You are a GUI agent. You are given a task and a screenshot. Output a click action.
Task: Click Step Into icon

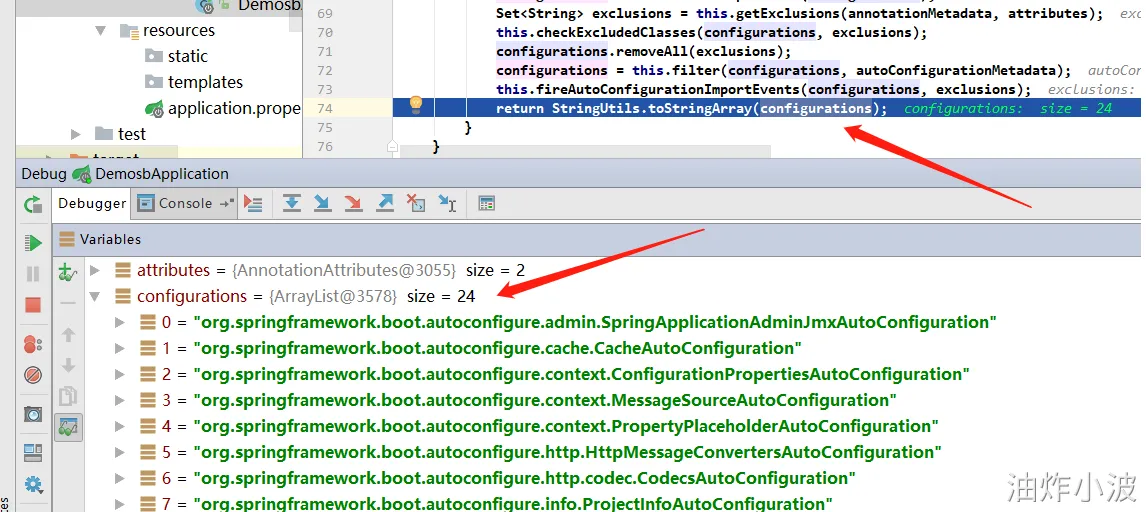322,204
